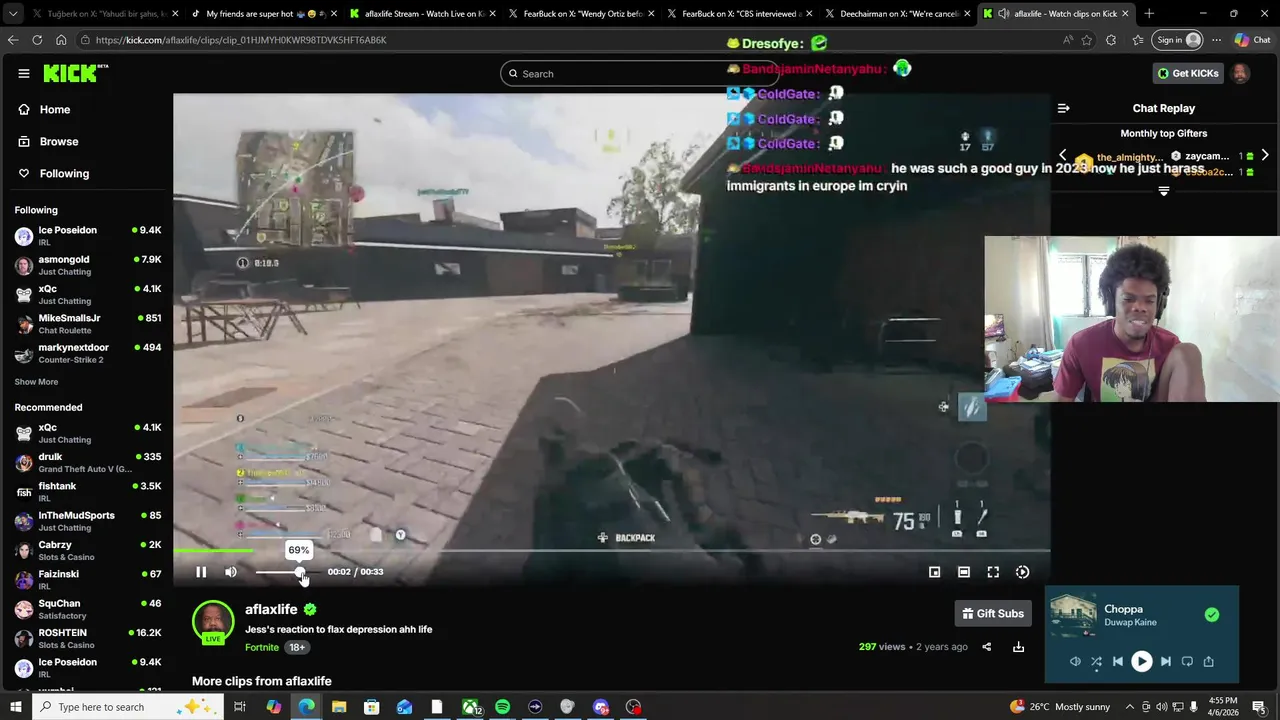This screenshot has width=1280, height=720.
Task: Skip to next track in music widget
Action: [1165, 661]
